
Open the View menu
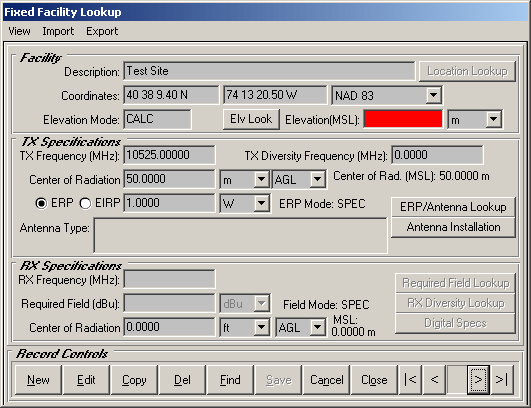(19, 31)
